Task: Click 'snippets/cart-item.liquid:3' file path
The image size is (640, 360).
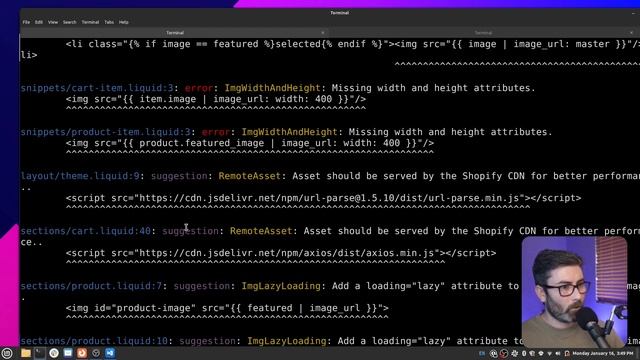Action: coord(97,88)
